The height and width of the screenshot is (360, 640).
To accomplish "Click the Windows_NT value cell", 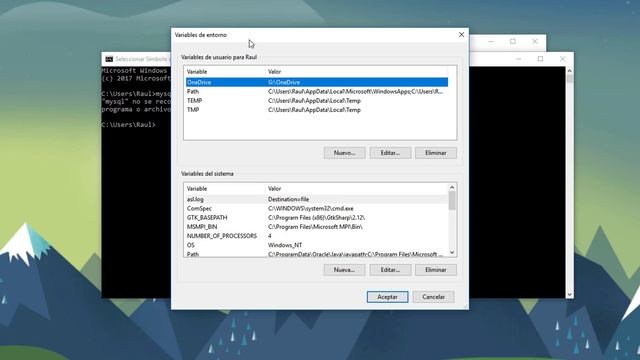I will coord(285,245).
